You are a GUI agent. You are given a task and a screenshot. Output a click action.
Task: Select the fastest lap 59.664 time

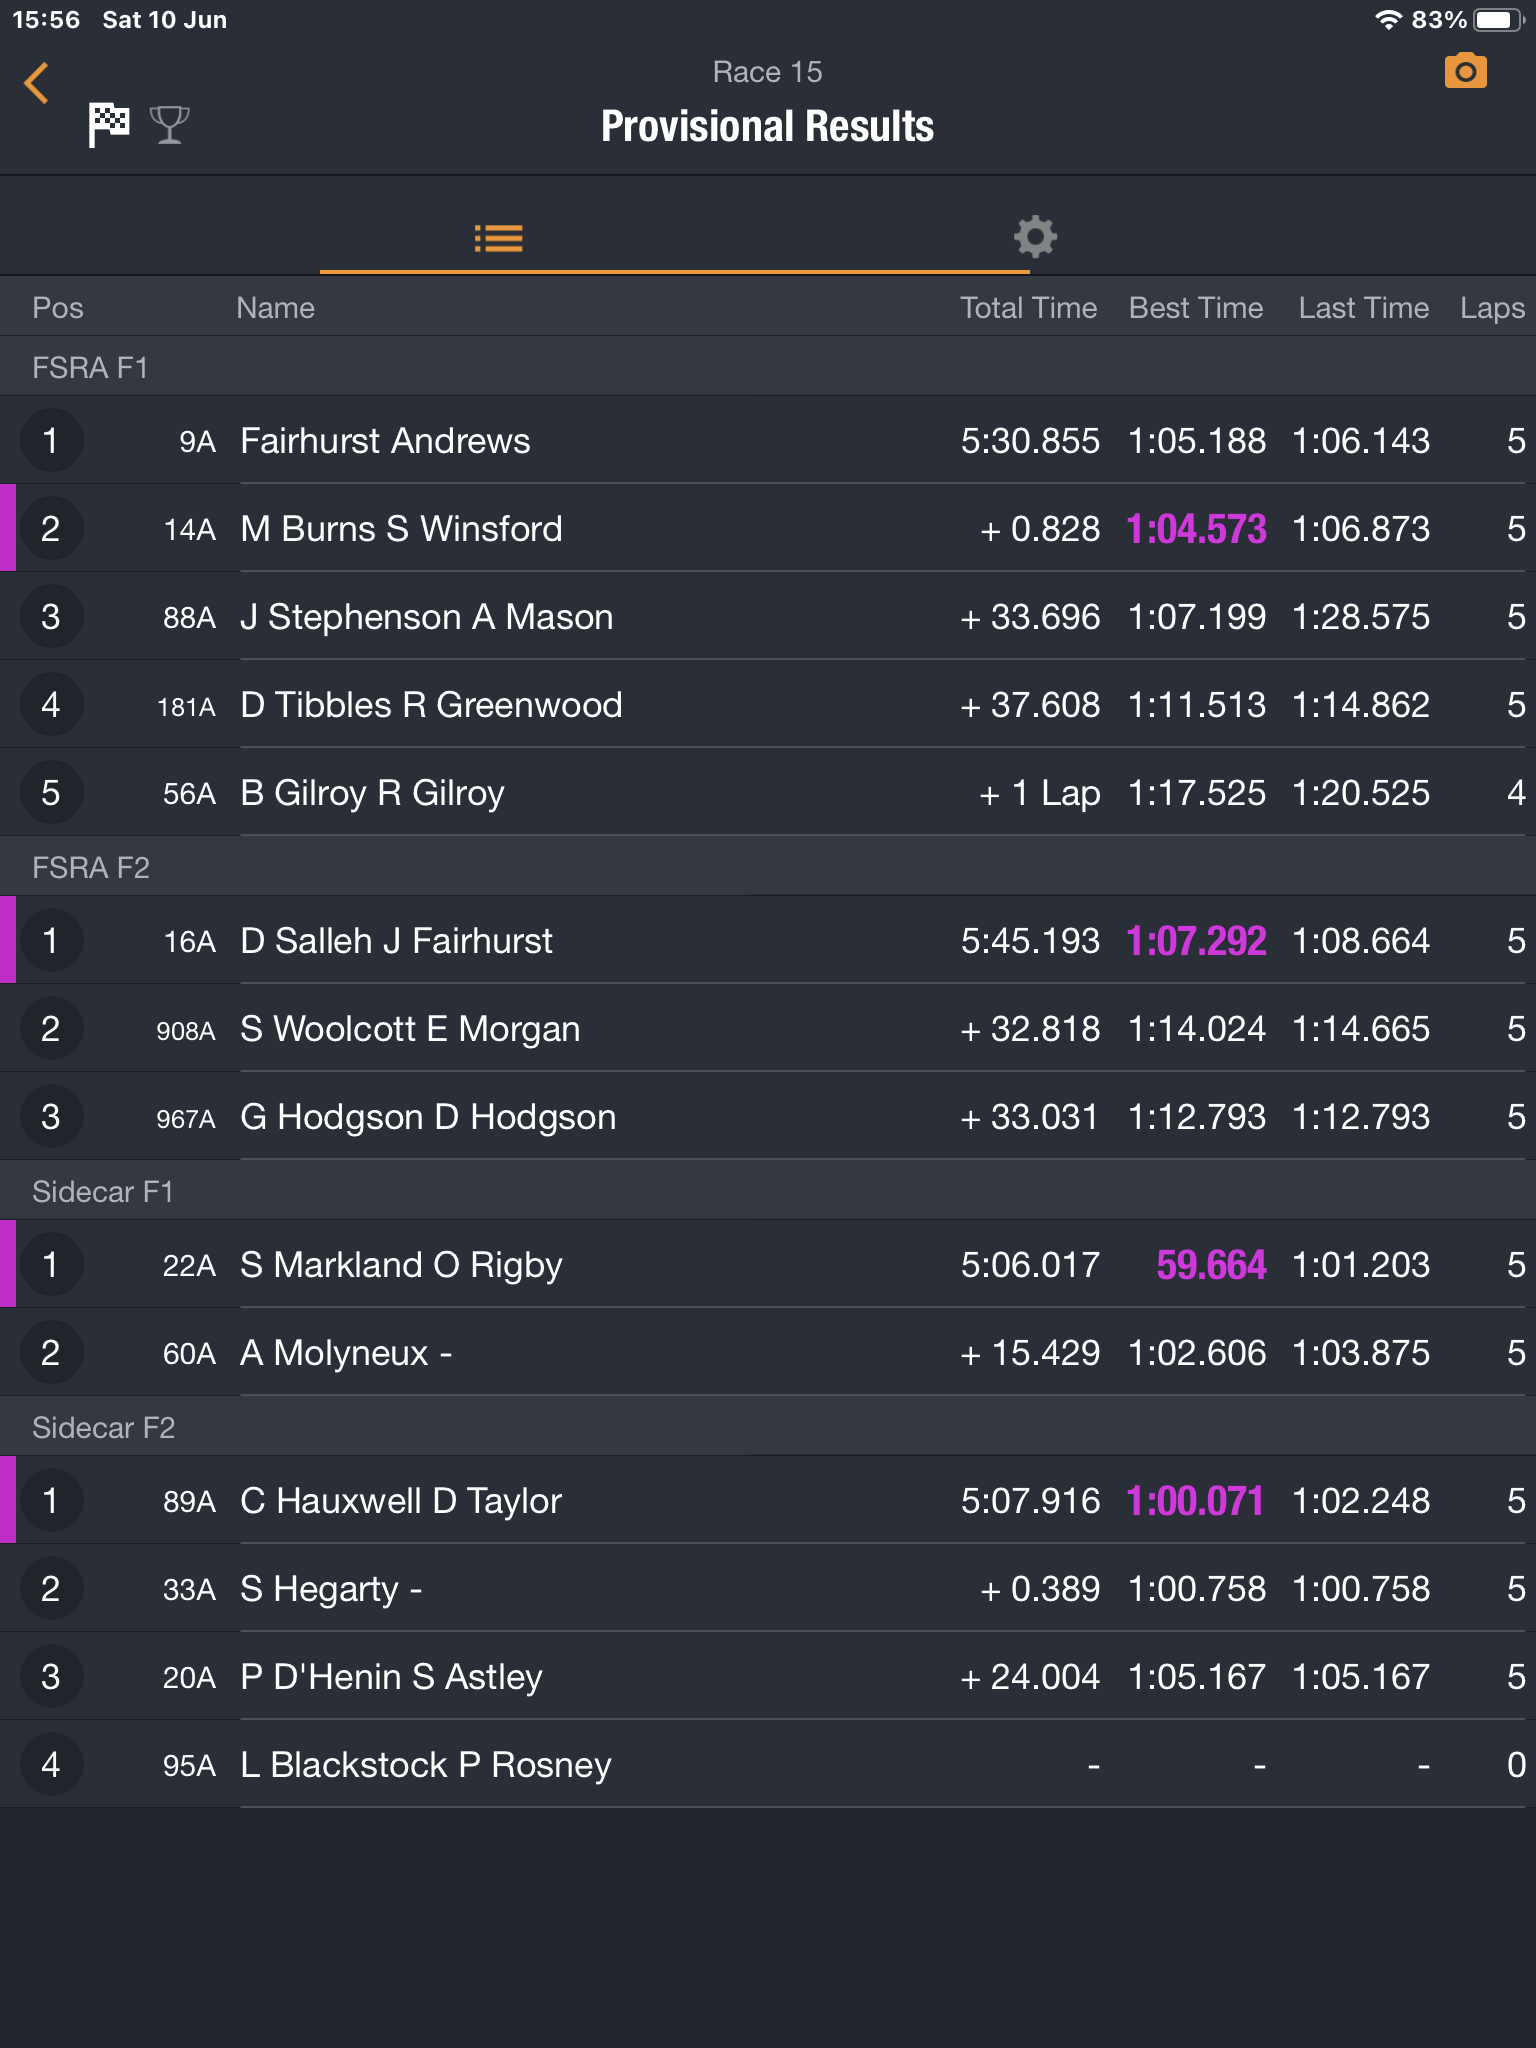point(1210,1265)
